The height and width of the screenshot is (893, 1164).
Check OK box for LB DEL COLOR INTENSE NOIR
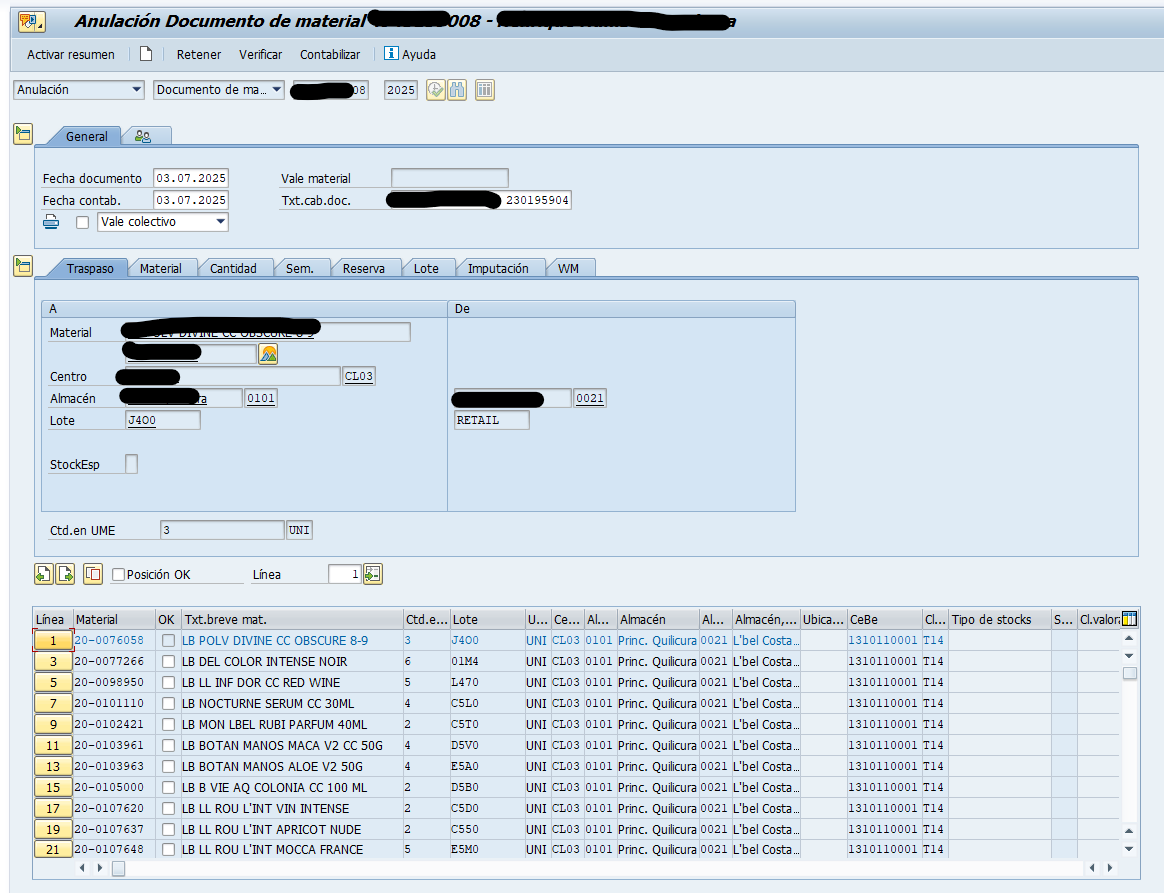[168, 662]
